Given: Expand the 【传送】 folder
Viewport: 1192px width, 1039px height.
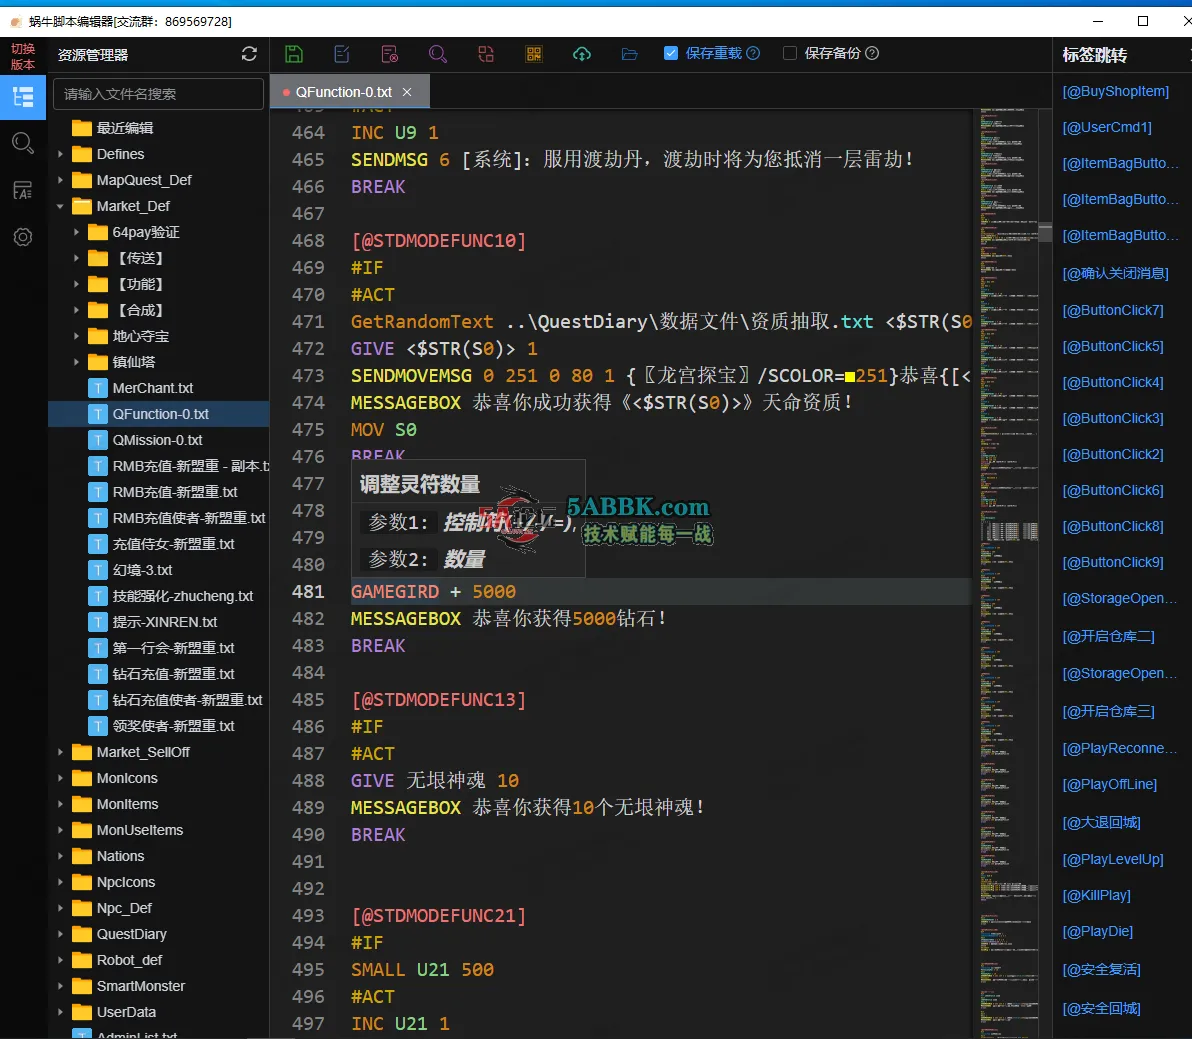Looking at the screenshot, I should (76, 258).
